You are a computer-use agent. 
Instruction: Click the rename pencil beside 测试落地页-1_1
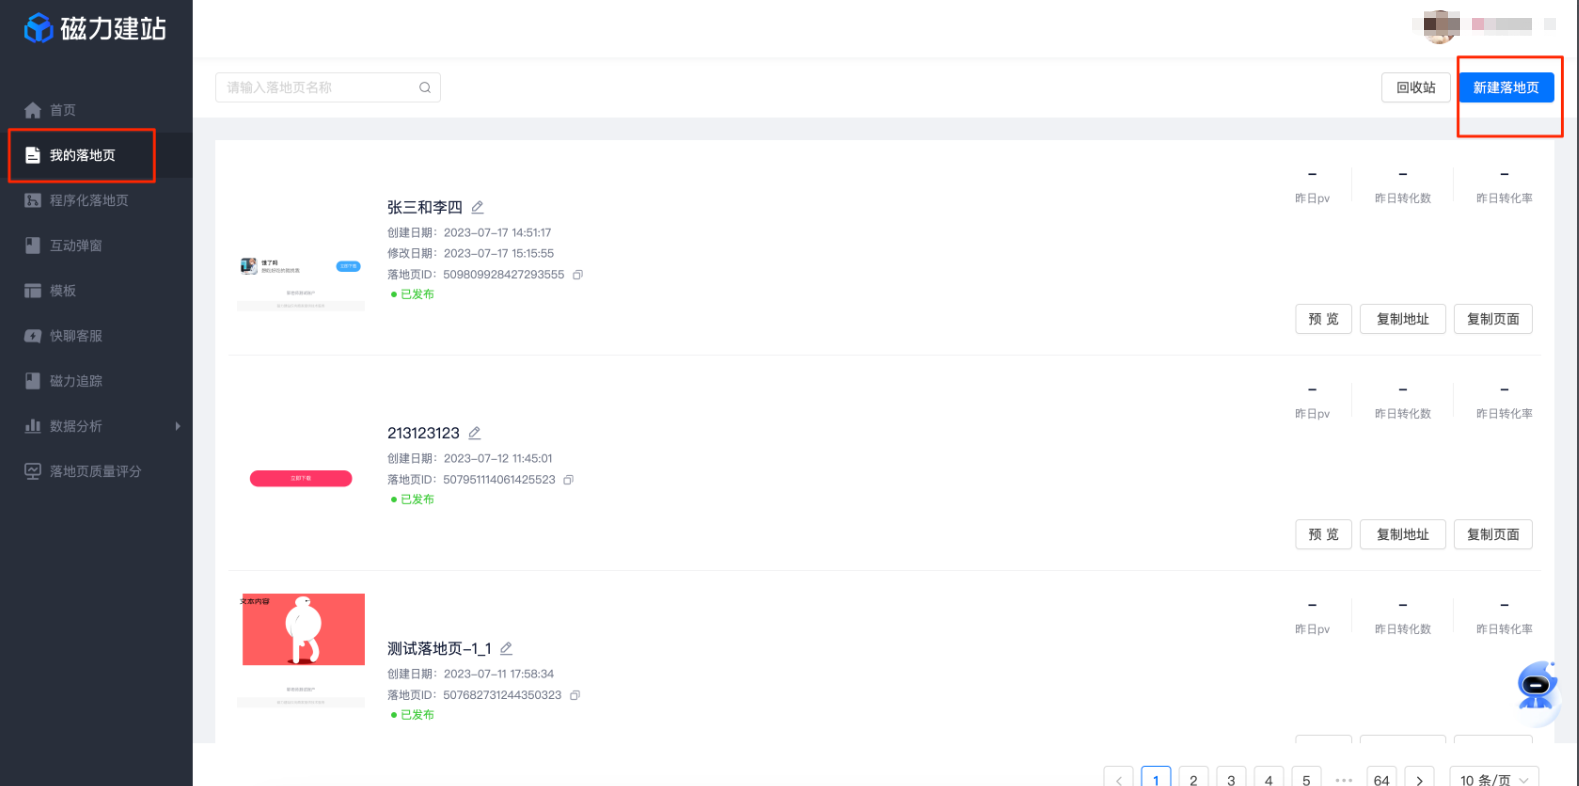tap(506, 648)
